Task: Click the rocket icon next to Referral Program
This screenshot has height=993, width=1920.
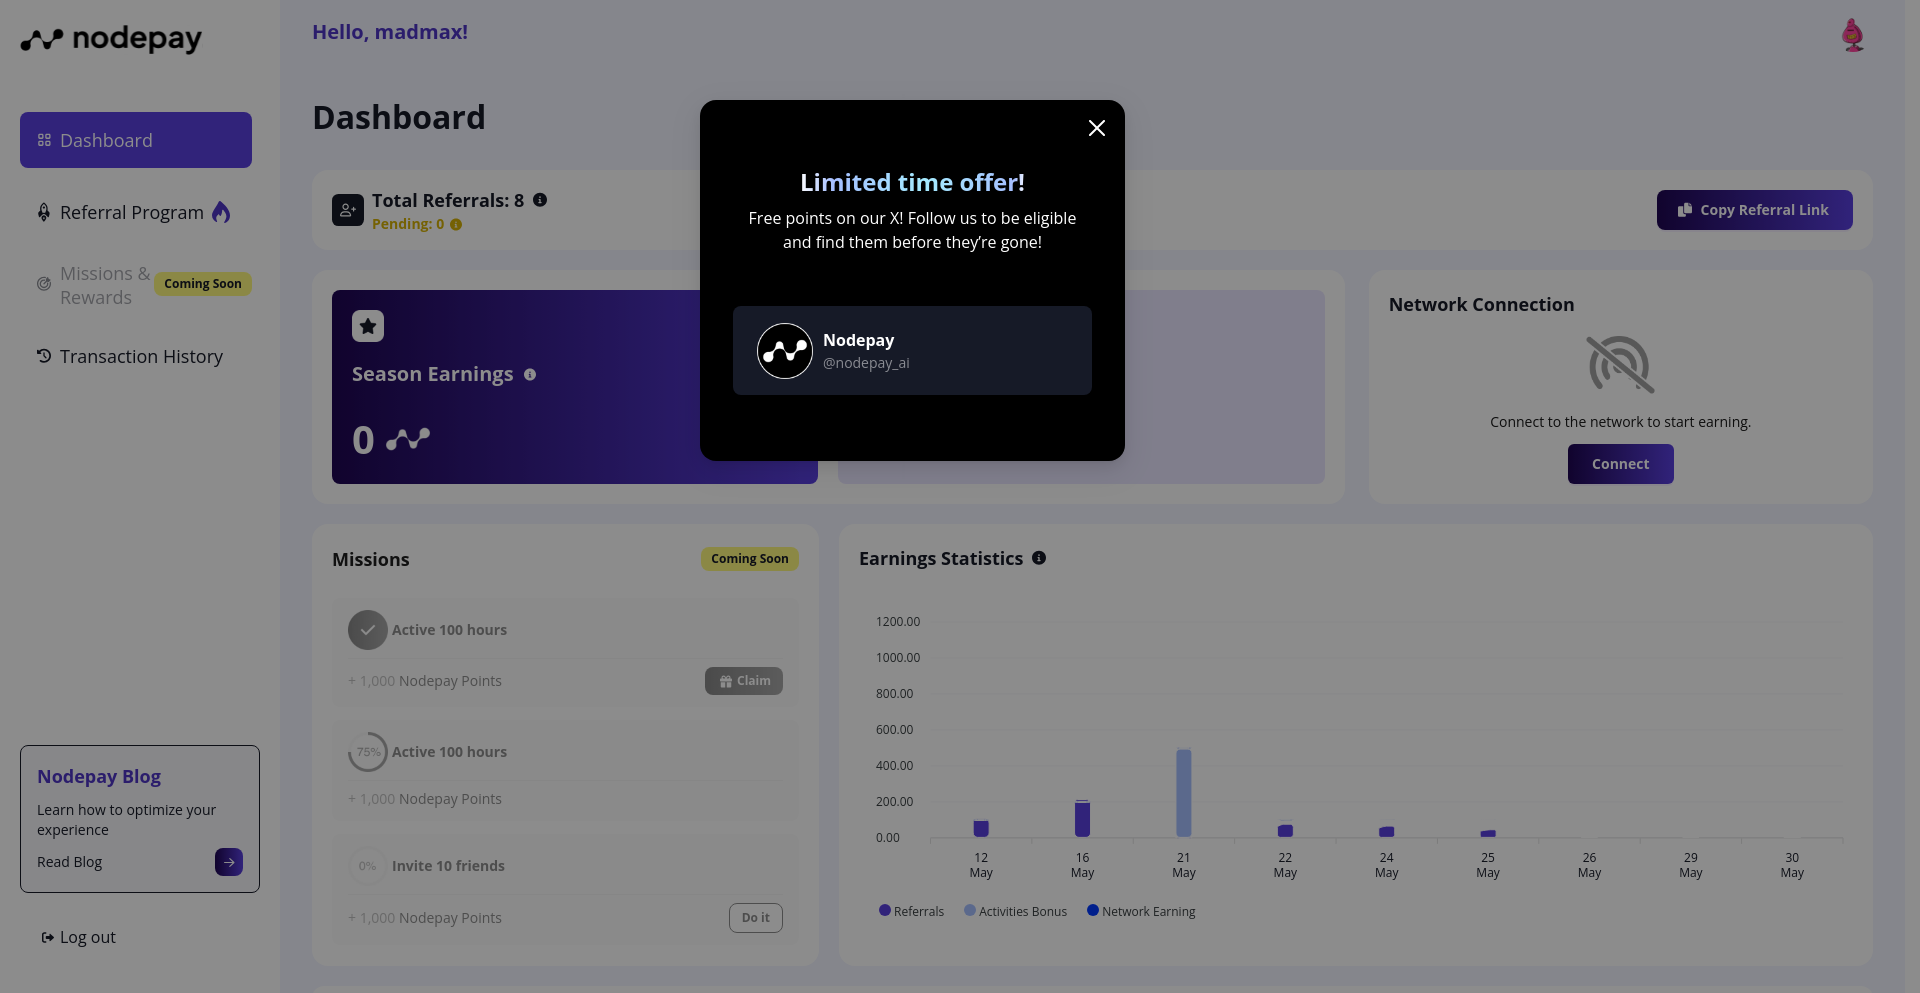Action: pos(44,212)
